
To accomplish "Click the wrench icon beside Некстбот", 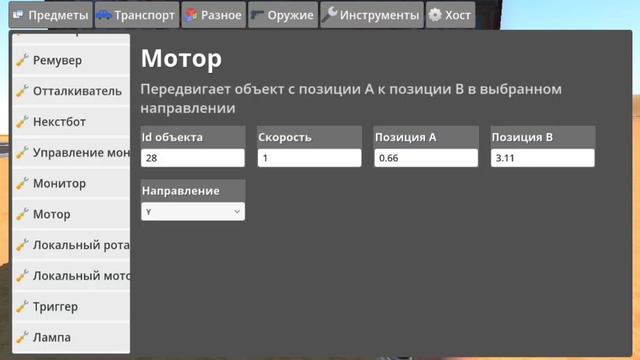I will pyautogui.click(x=22, y=121).
